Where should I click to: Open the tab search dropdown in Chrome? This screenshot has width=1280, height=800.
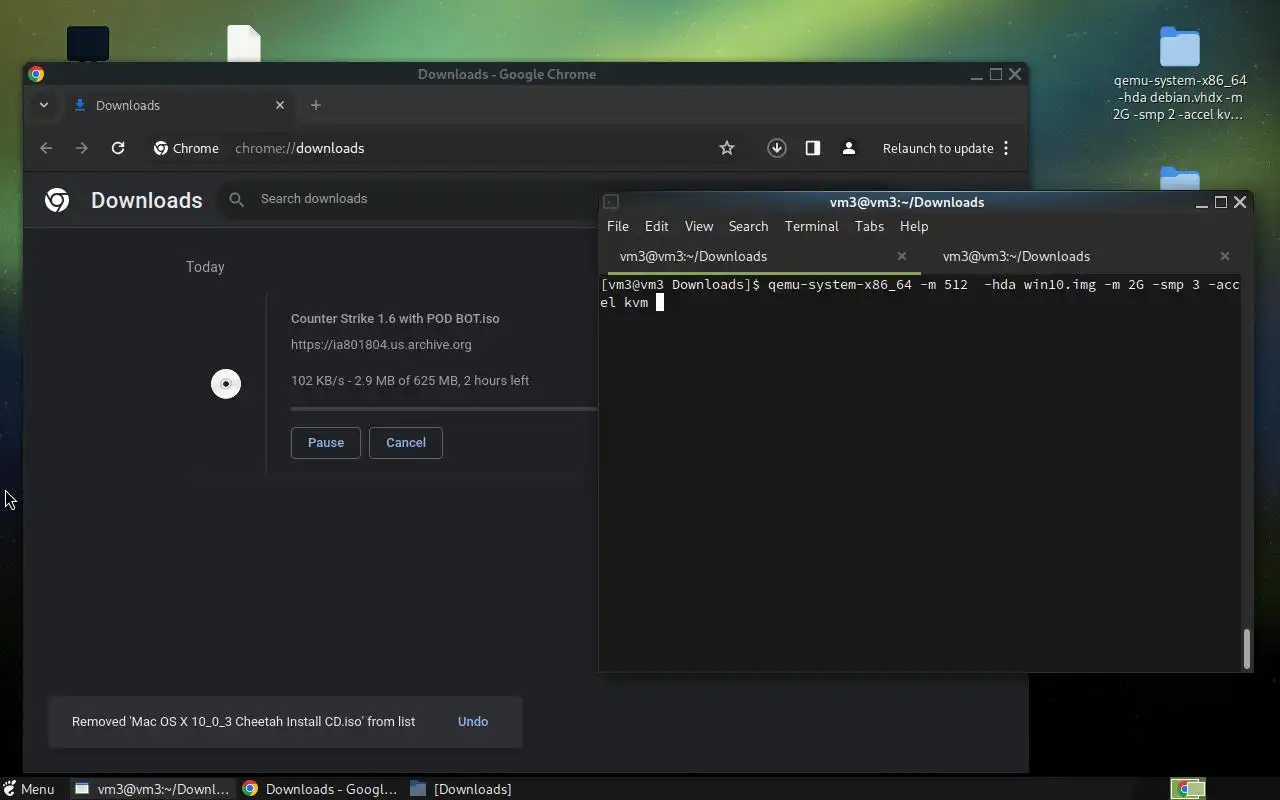44,105
